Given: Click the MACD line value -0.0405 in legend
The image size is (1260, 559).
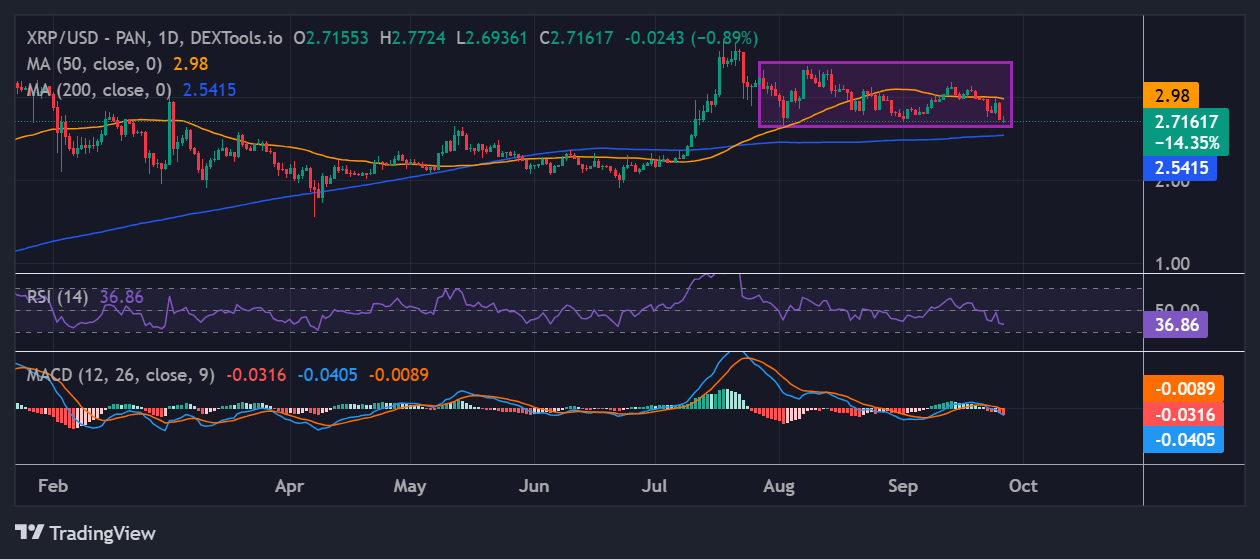Looking at the screenshot, I should tap(327, 375).
